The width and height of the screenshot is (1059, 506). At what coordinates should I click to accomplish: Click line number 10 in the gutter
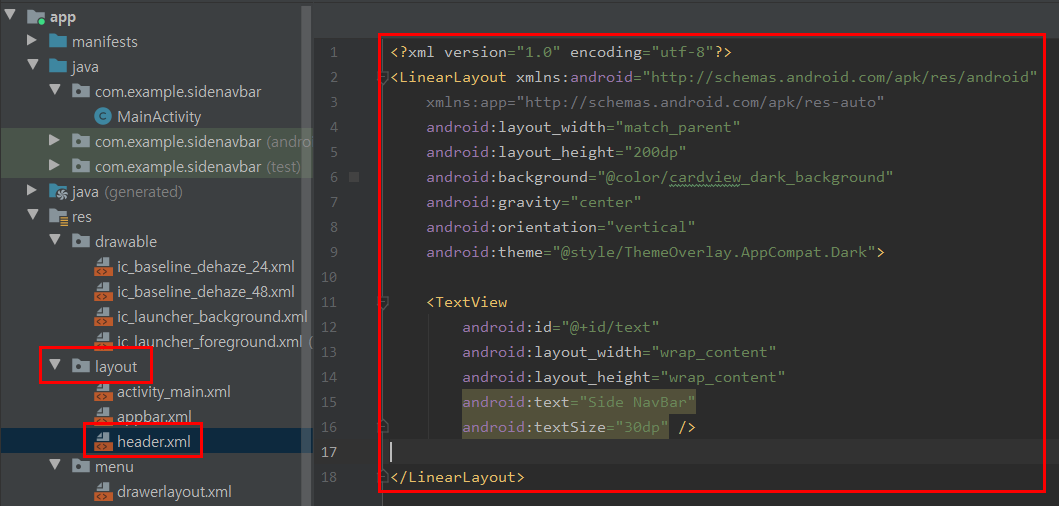coord(330,277)
